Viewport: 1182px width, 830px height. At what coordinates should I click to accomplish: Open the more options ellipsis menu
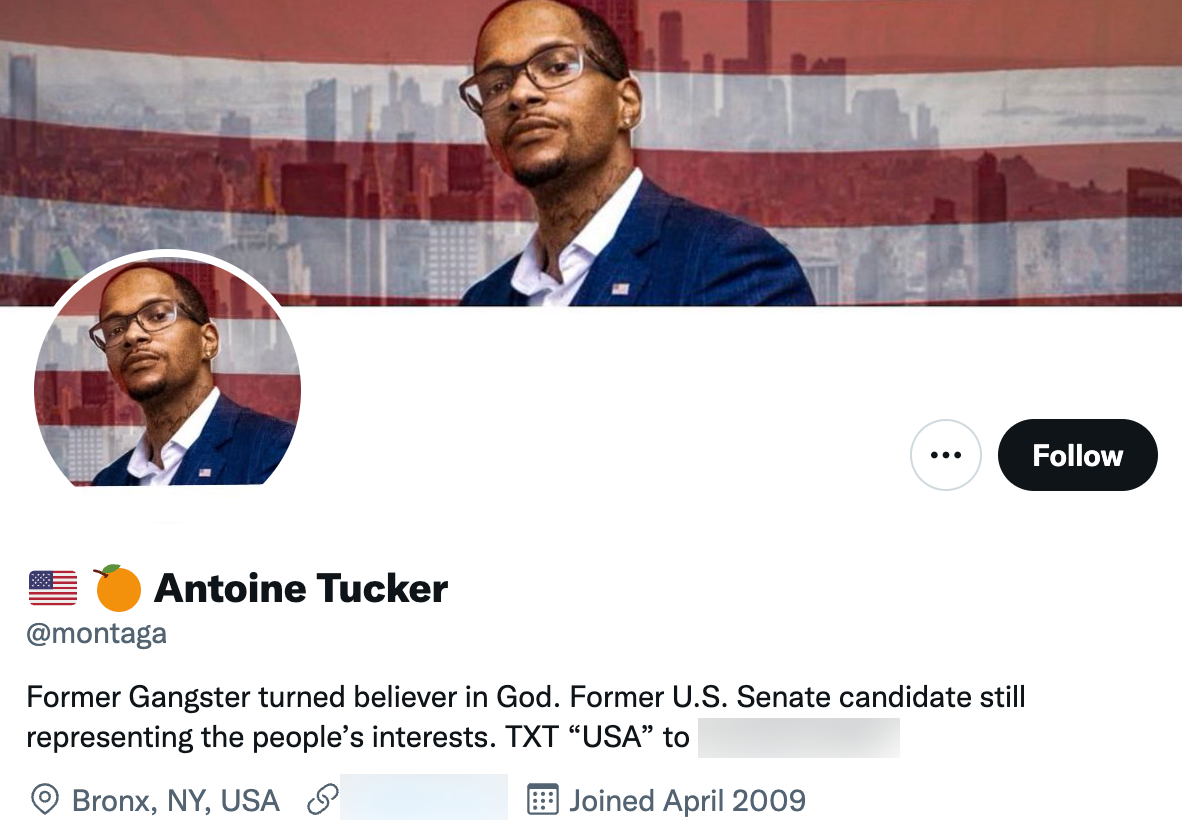[x=946, y=455]
